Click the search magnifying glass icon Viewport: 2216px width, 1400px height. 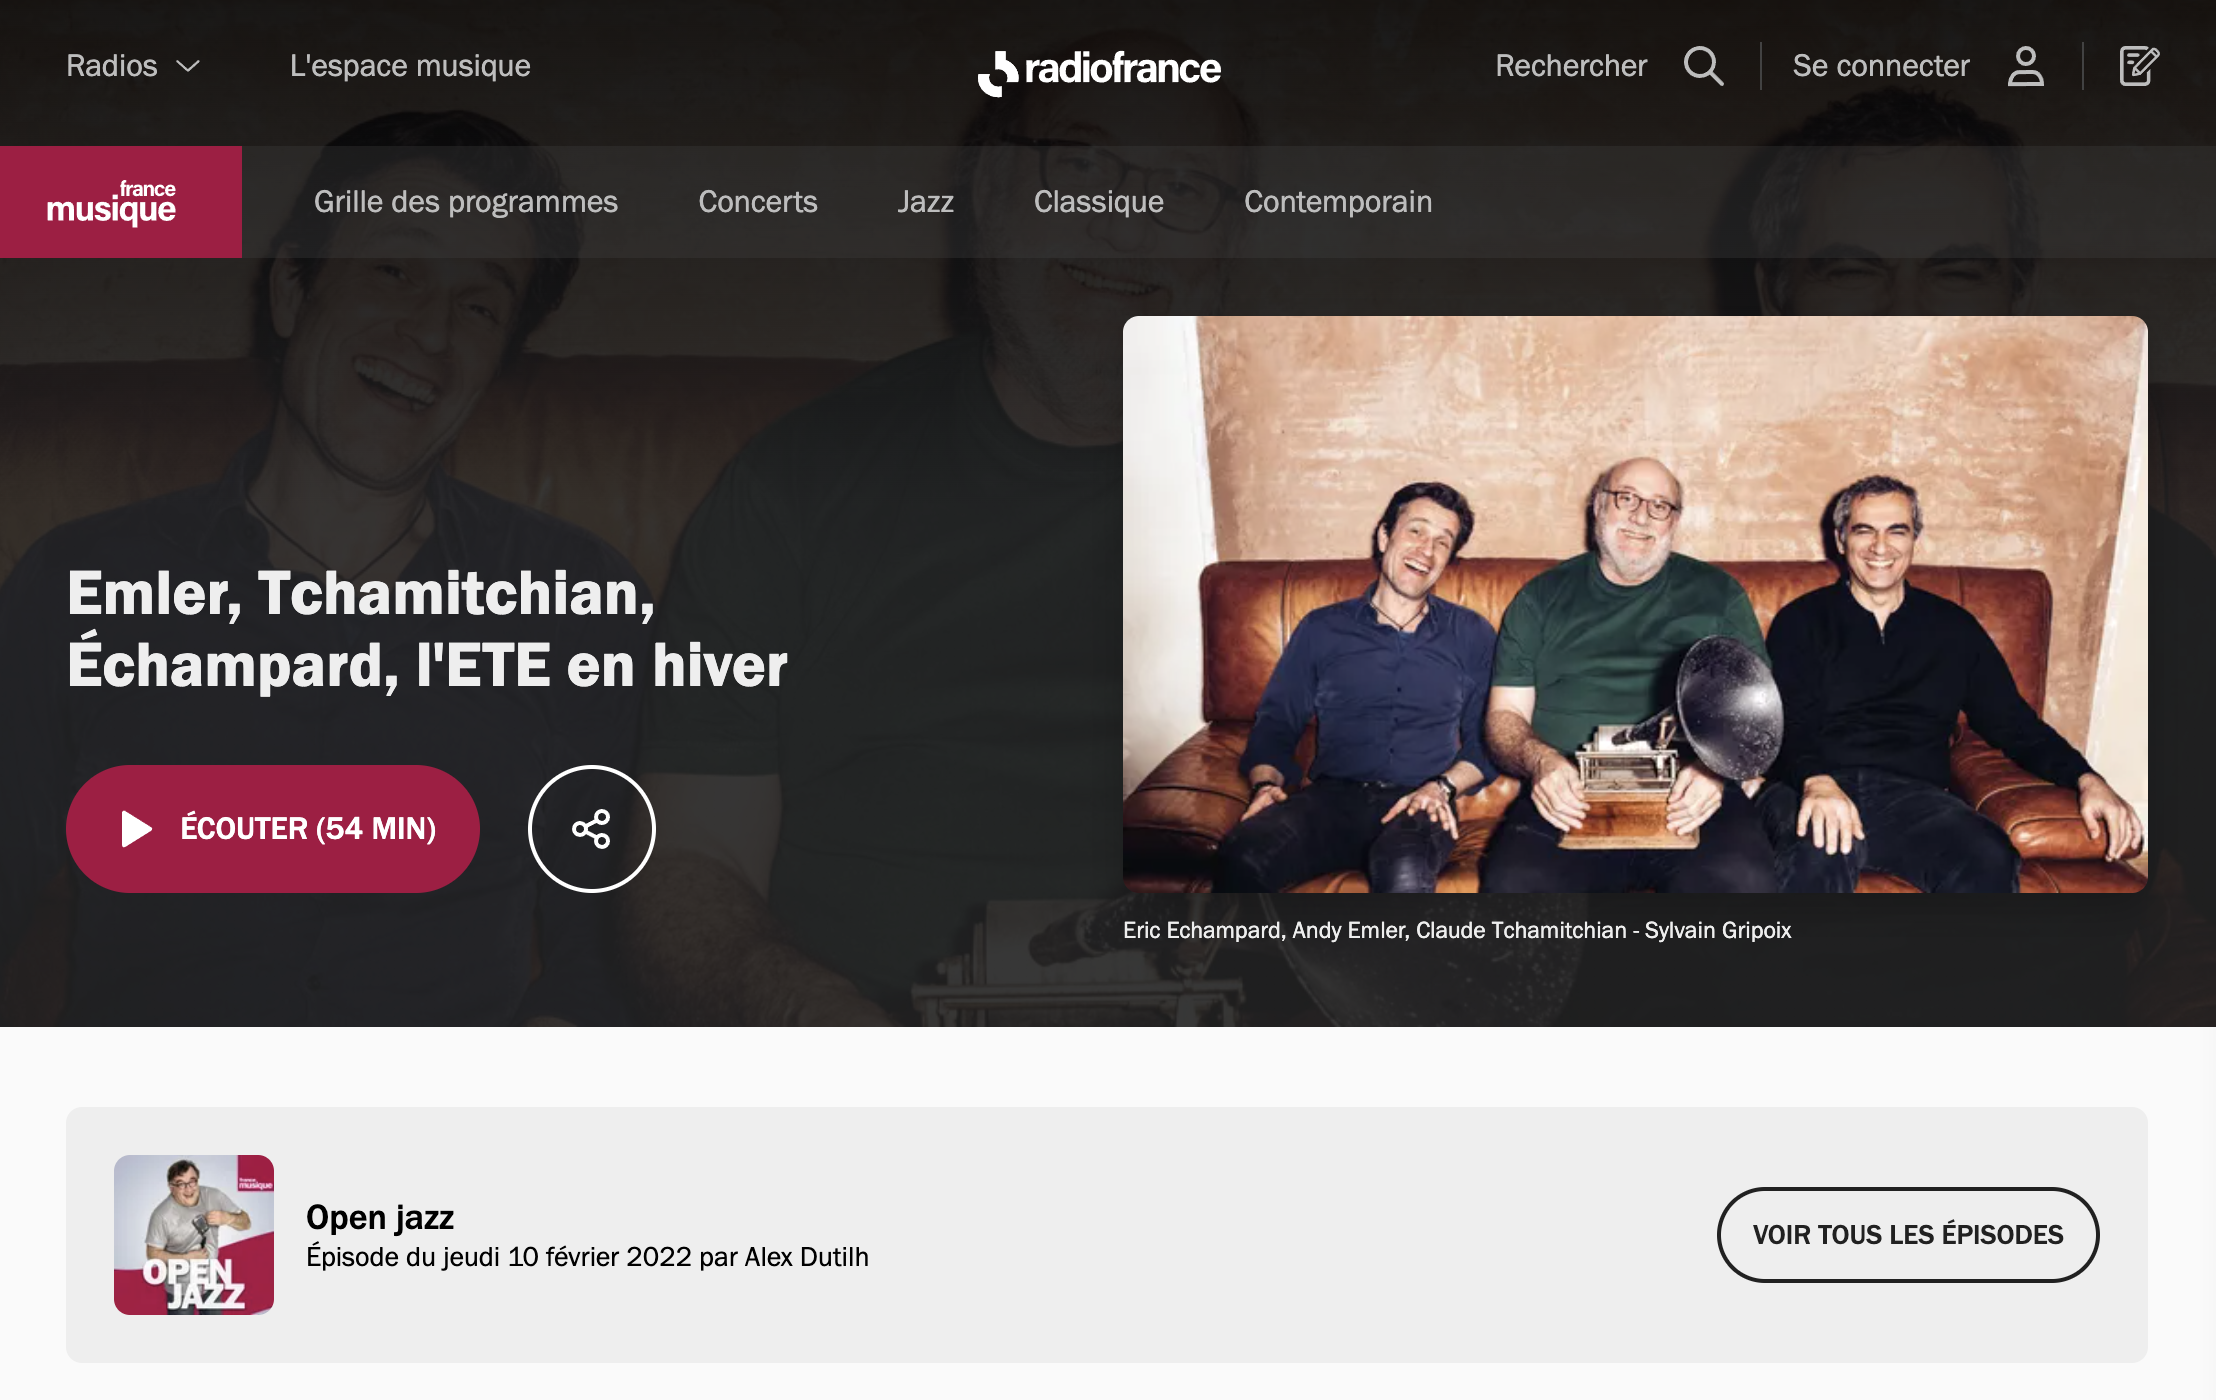coord(1703,66)
